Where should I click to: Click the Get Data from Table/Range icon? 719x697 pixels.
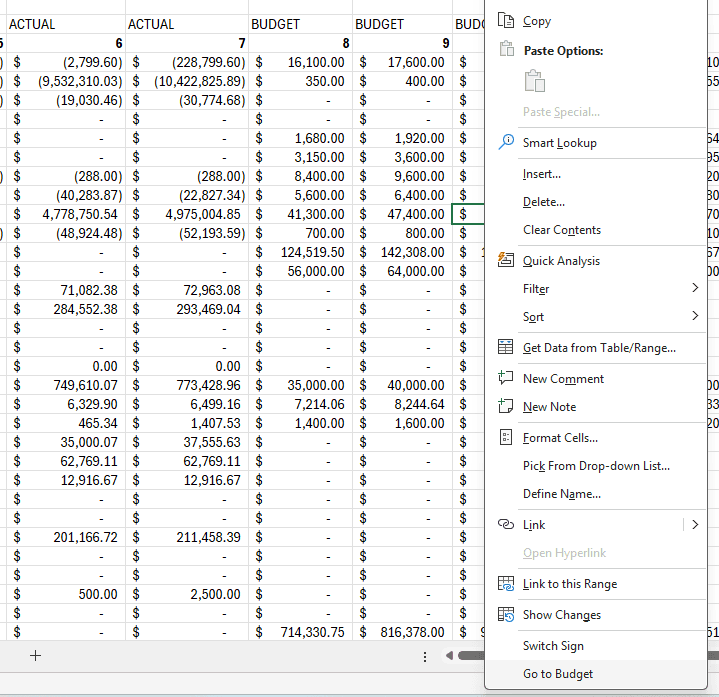pyautogui.click(x=506, y=348)
